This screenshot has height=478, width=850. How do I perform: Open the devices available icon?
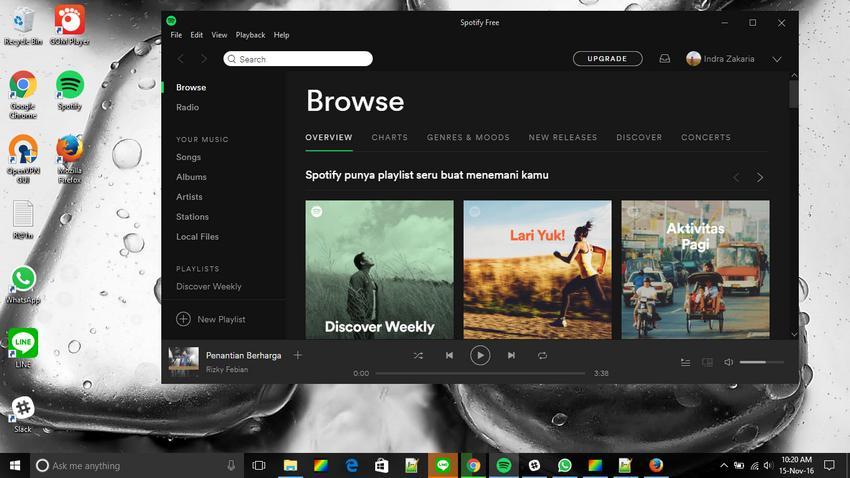pyautogui.click(x=707, y=362)
